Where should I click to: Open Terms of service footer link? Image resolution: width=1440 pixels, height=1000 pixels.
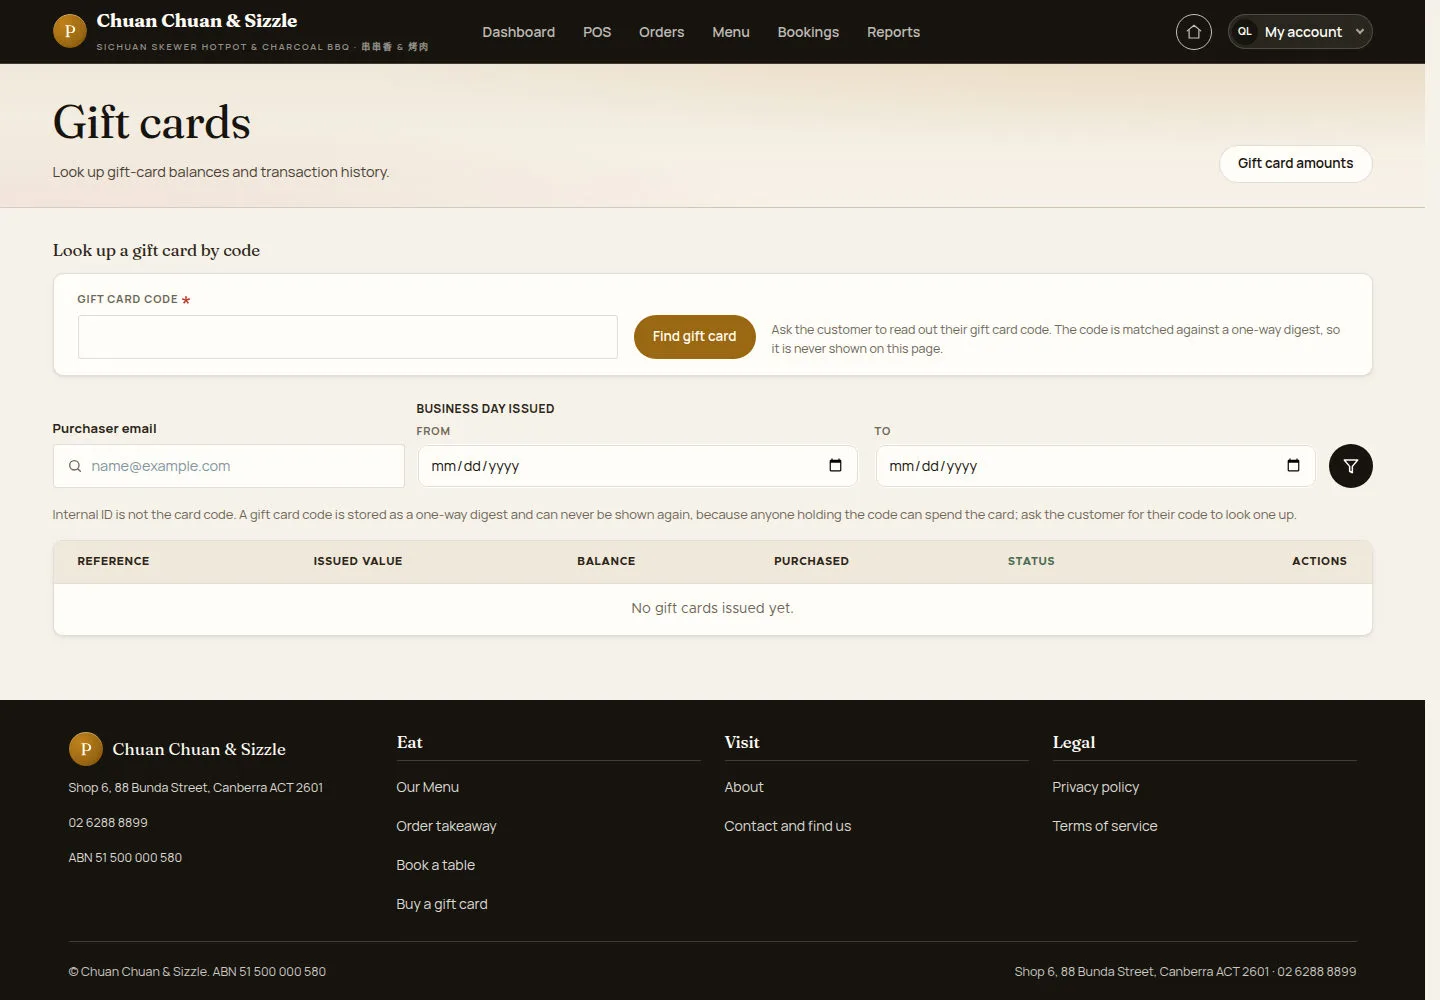(1105, 826)
